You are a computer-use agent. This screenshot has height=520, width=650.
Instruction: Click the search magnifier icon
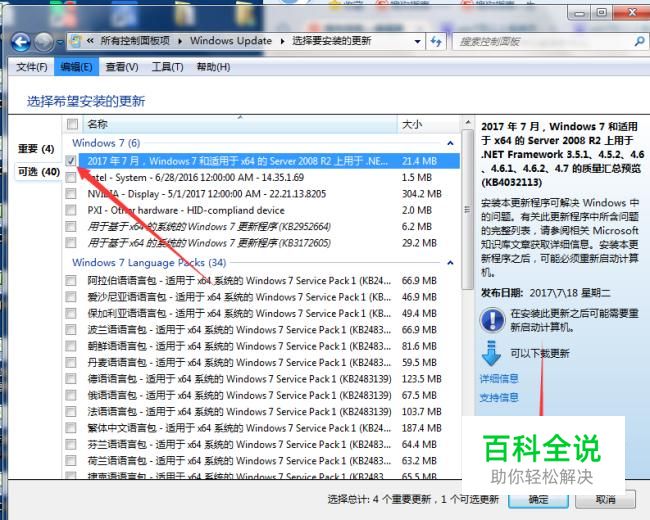639,41
